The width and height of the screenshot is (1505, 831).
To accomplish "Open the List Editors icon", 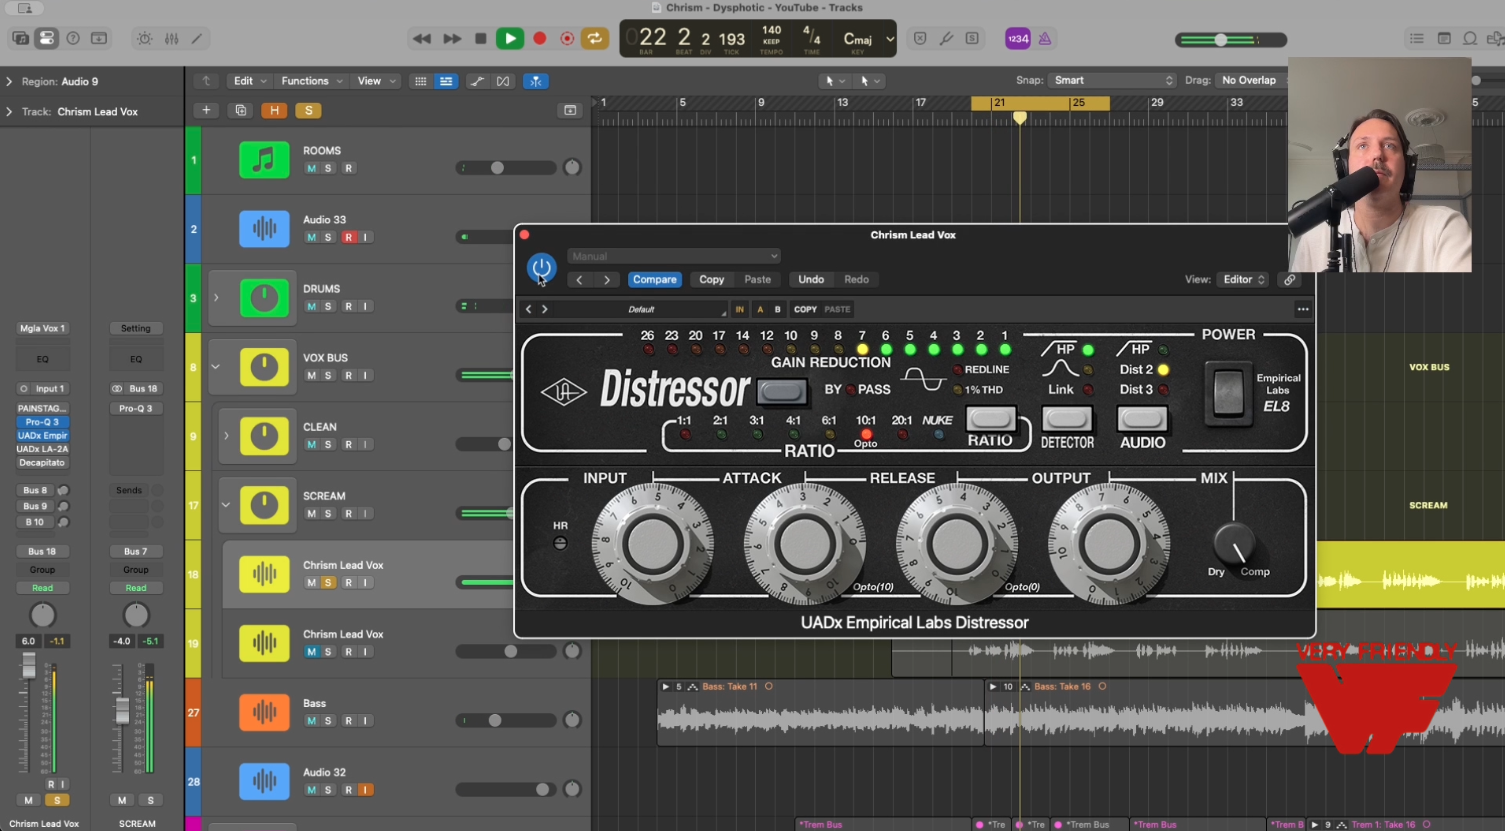I will 1417,39.
